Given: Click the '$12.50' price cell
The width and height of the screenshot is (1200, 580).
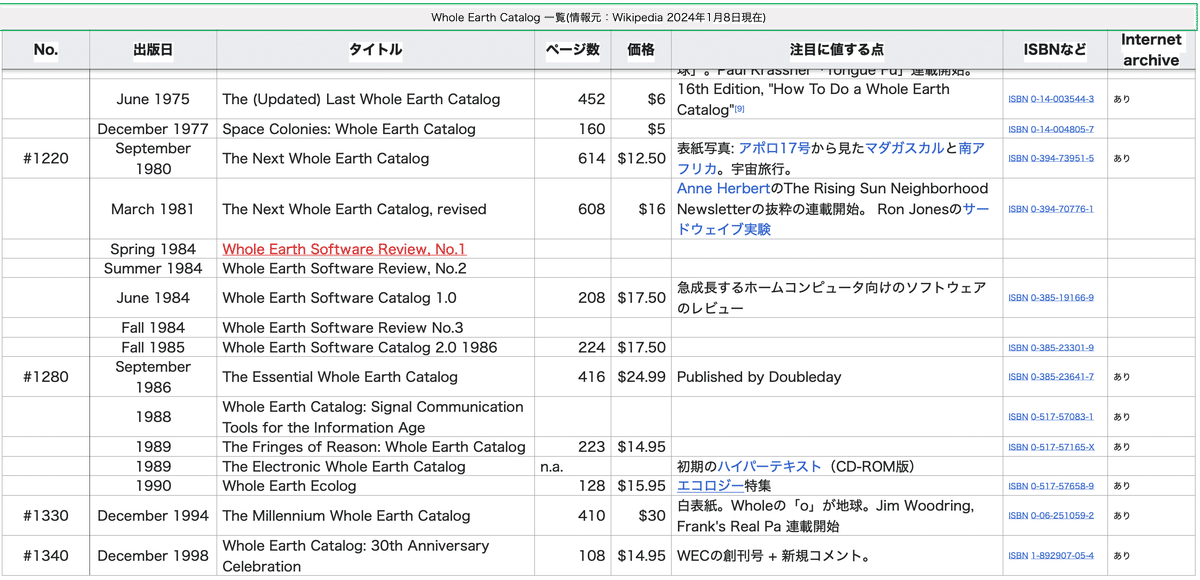Looking at the screenshot, I should point(641,158).
